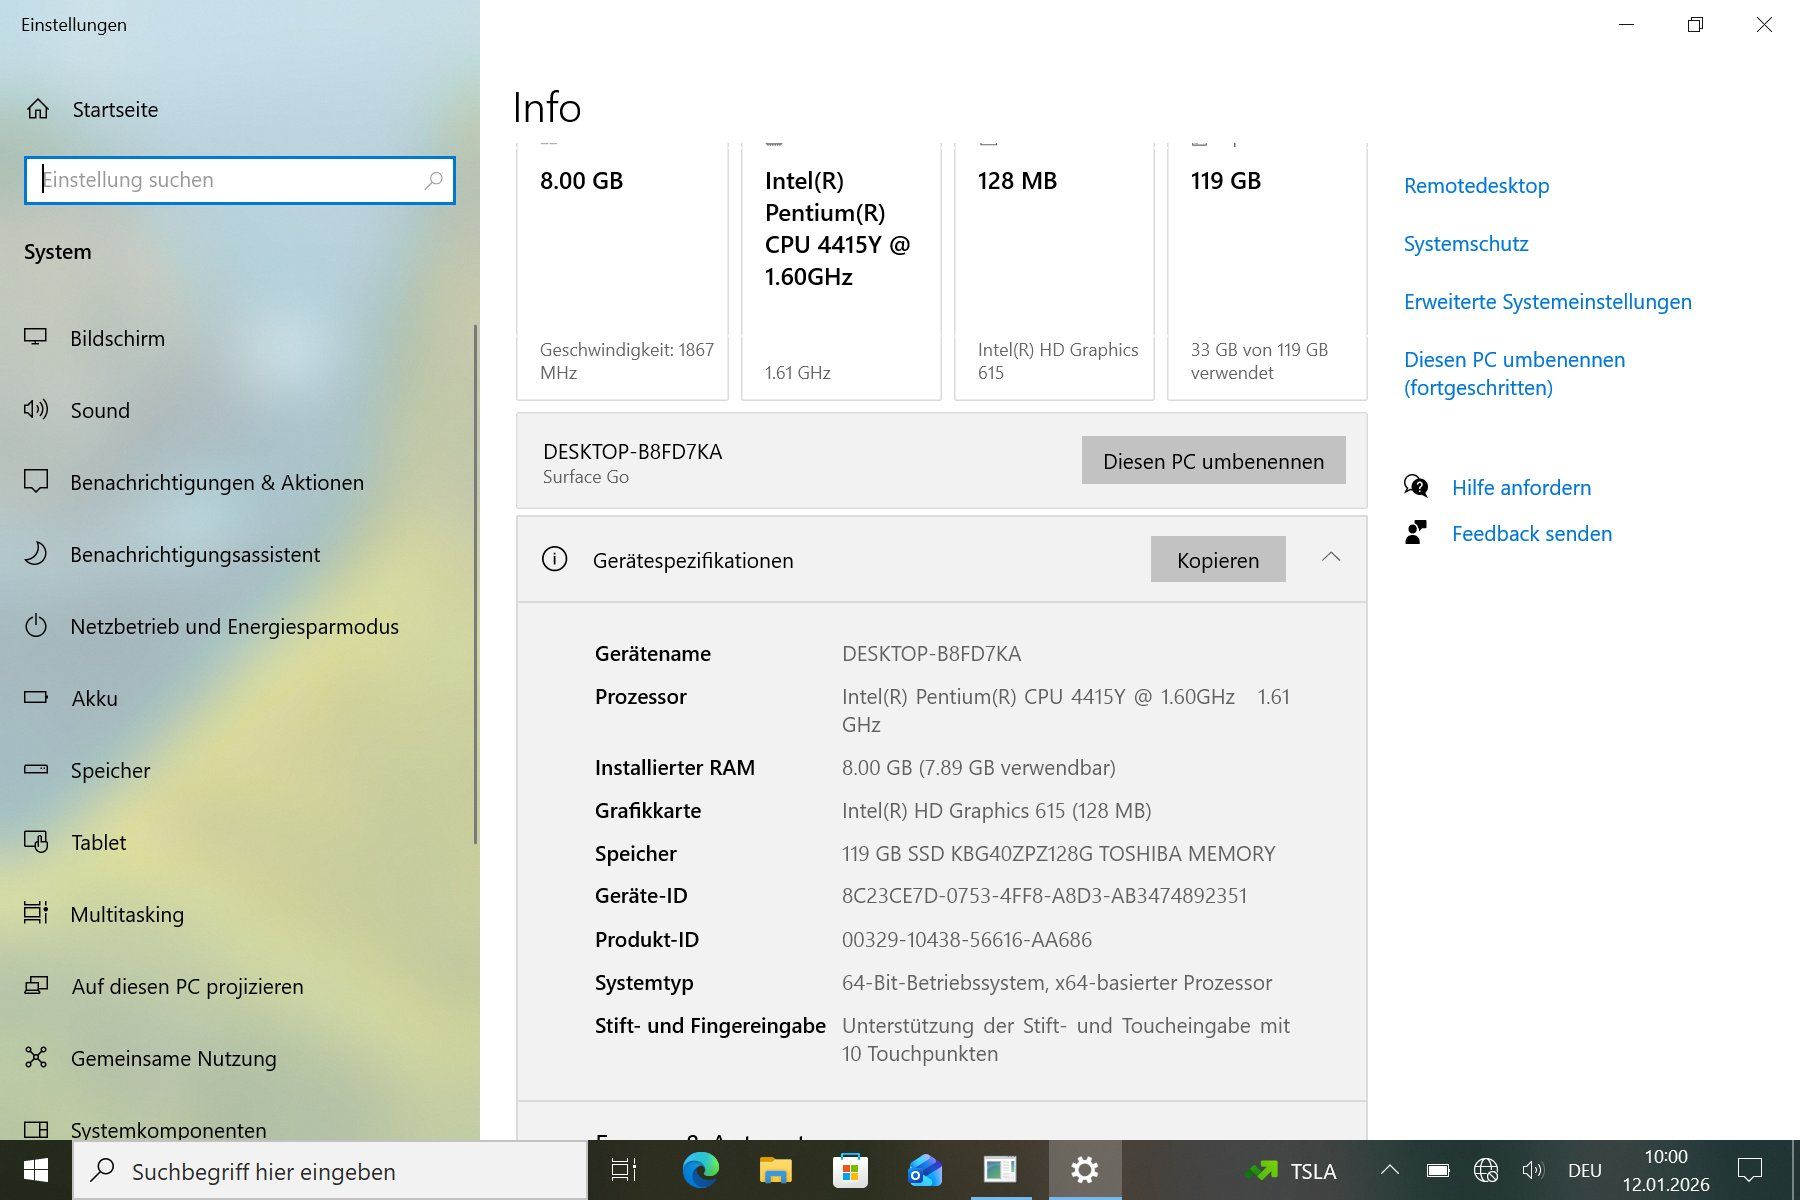Click Produkt-ID value 00329-10438-56616-AA686
Screen dimensions: 1800x1200
(x=967, y=940)
